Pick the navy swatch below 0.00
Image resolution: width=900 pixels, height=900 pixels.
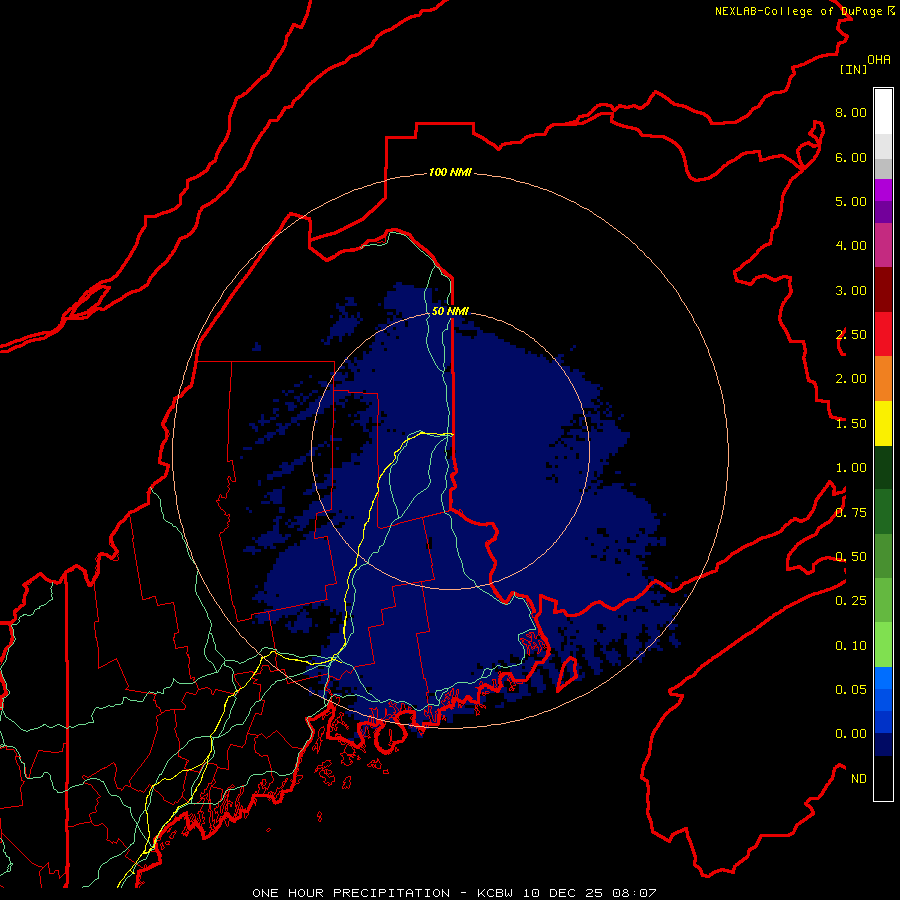point(883,744)
